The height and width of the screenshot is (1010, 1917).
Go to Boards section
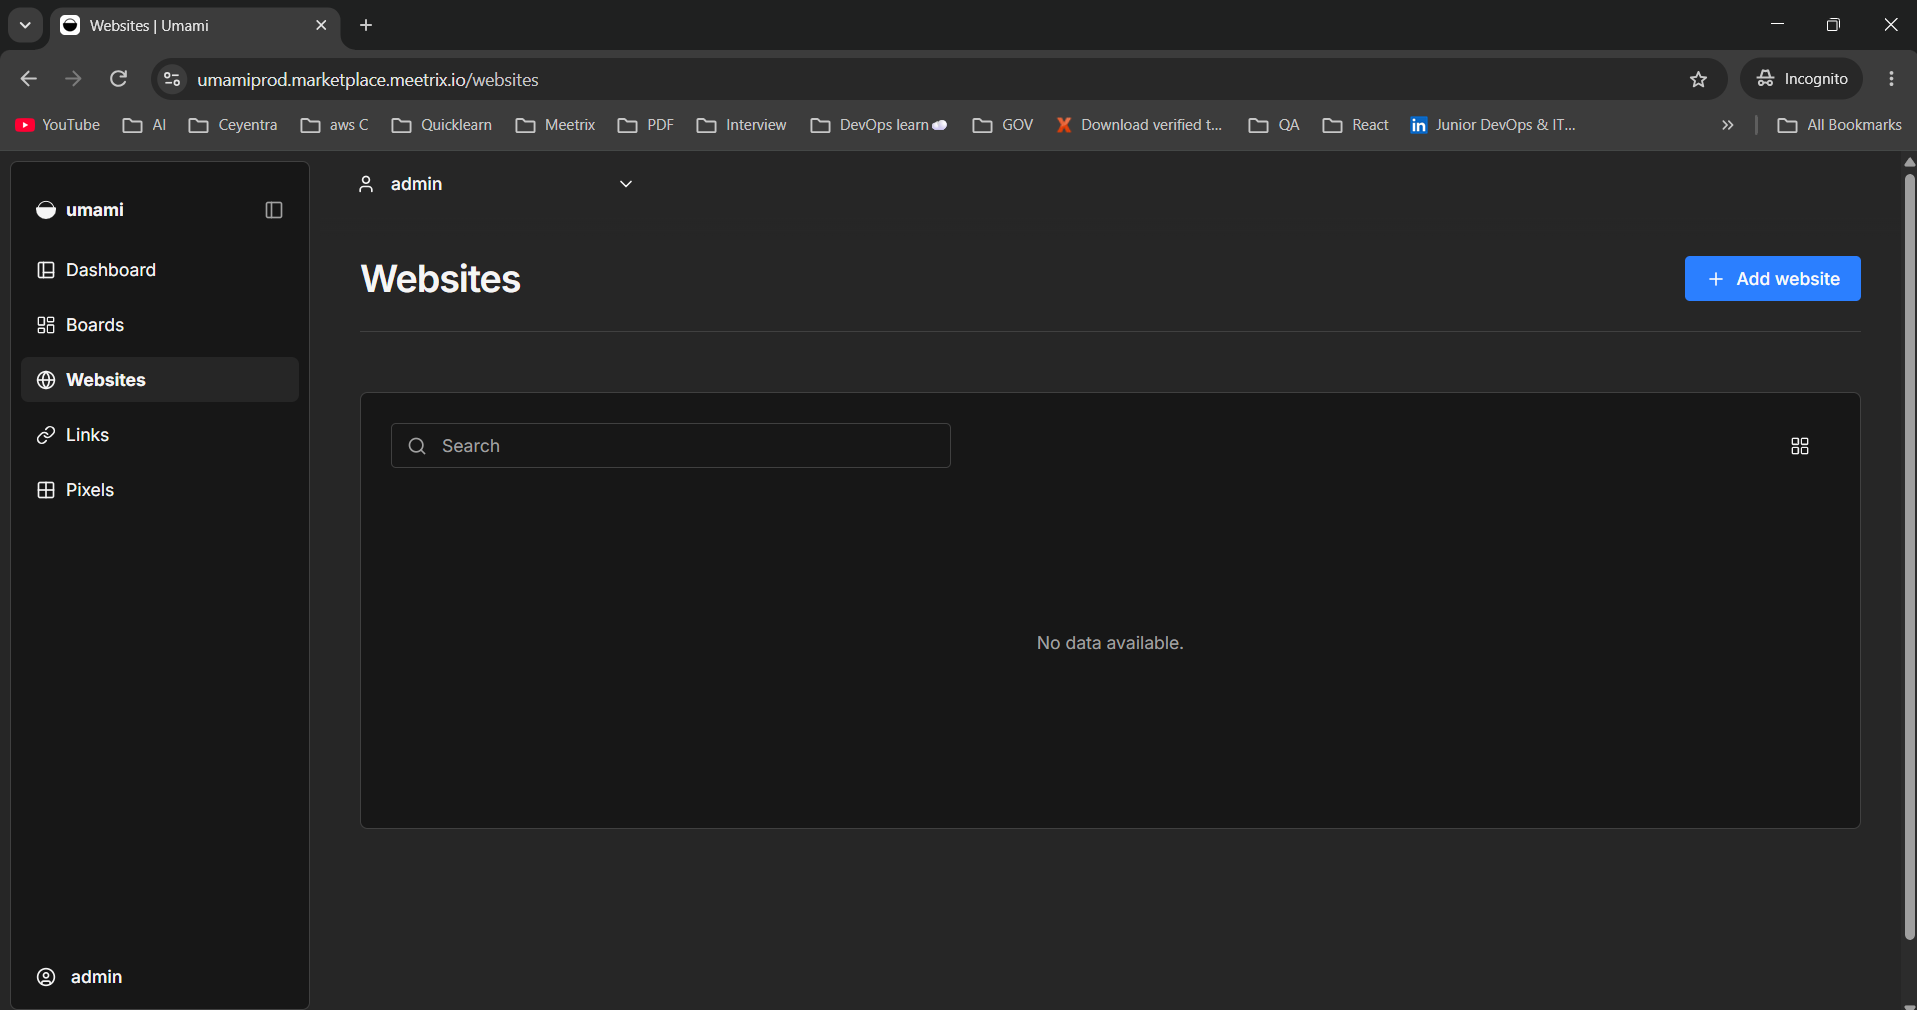click(x=160, y=325)
